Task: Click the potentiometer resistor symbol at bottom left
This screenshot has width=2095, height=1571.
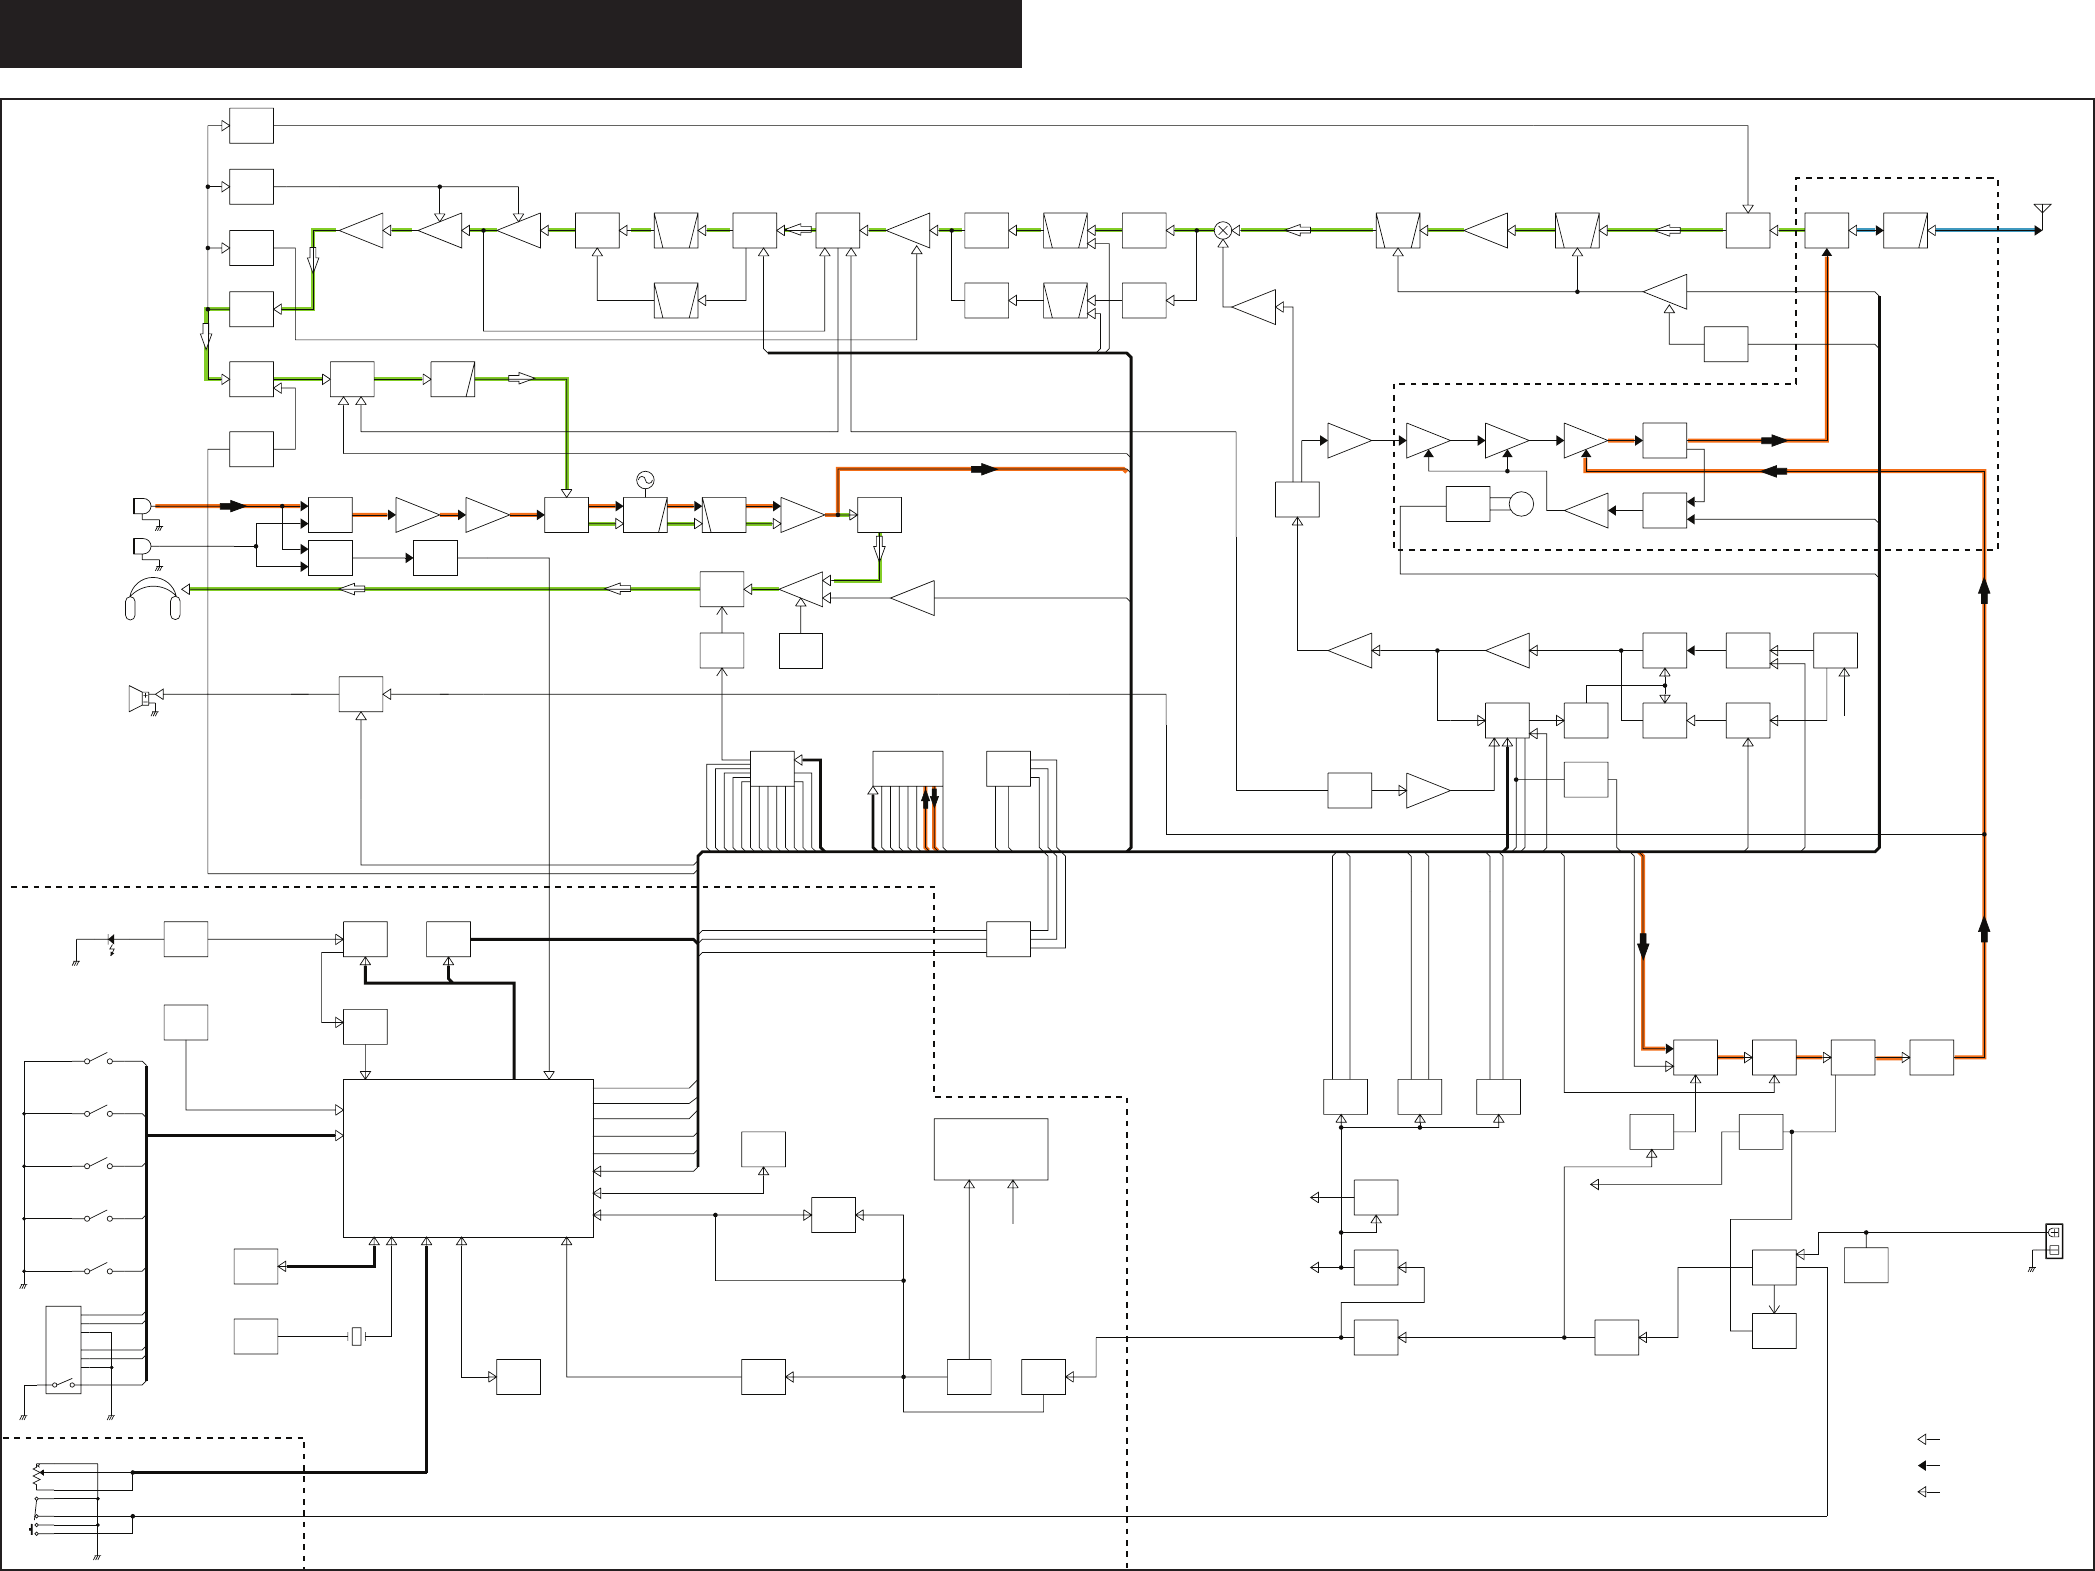Action: coord(38,1475)
